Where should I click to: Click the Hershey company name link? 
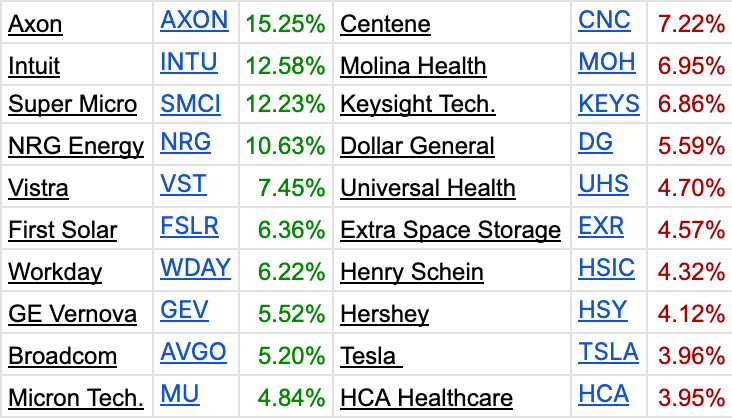tap(385, 315)
